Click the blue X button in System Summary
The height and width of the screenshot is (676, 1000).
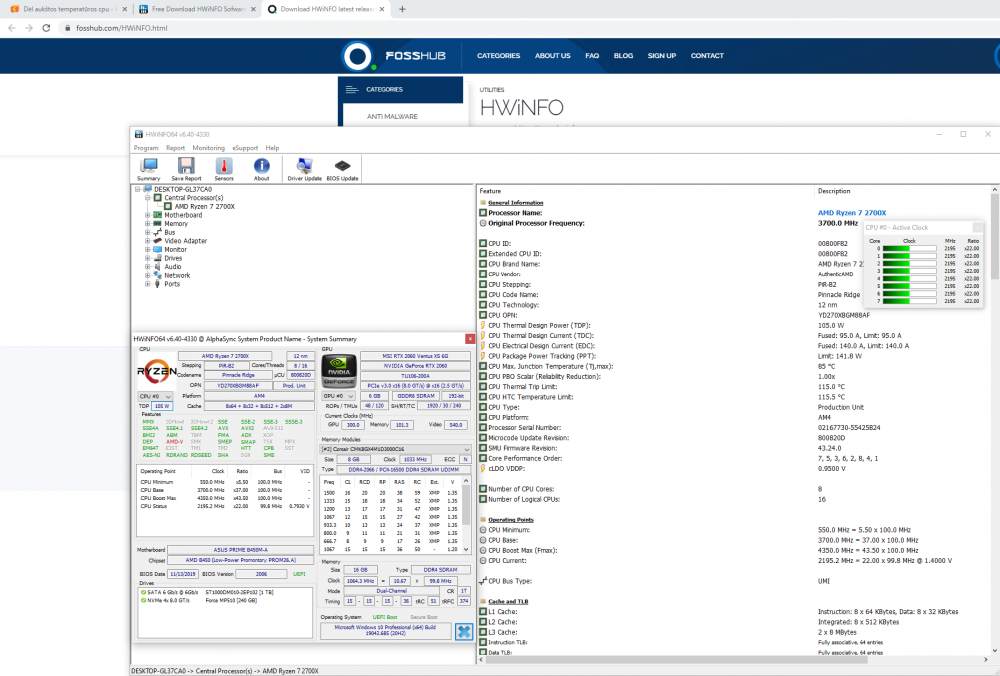[464, 631]
